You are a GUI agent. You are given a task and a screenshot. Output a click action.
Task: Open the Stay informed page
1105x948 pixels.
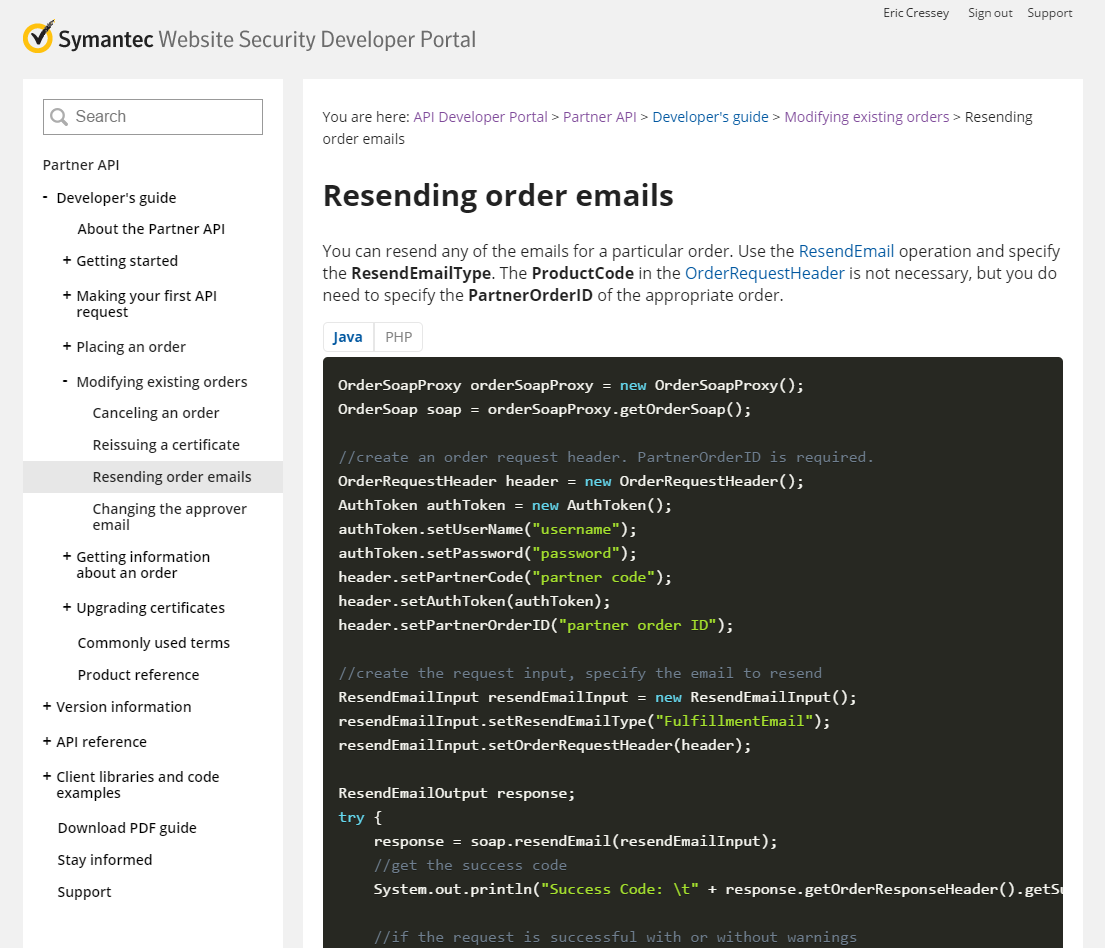click(x=105, y=860)
